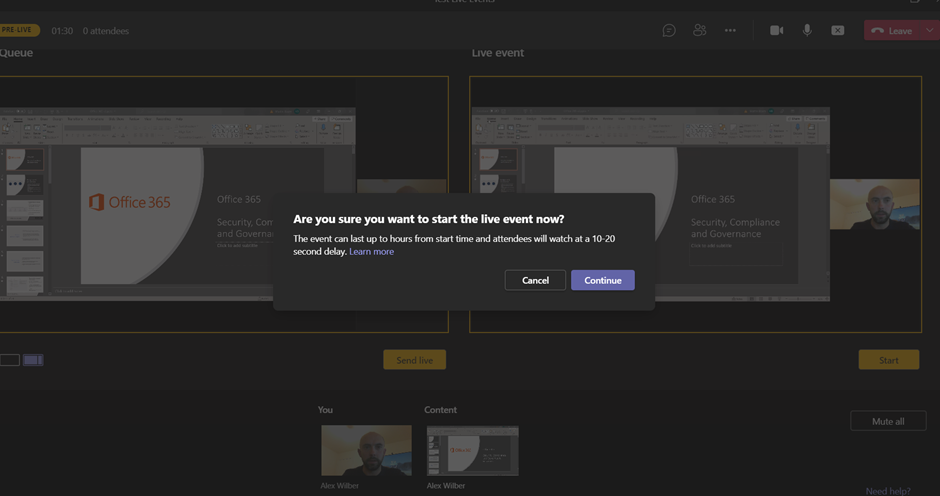
Task: Click the Mute all button
Action: click(887, 421)
